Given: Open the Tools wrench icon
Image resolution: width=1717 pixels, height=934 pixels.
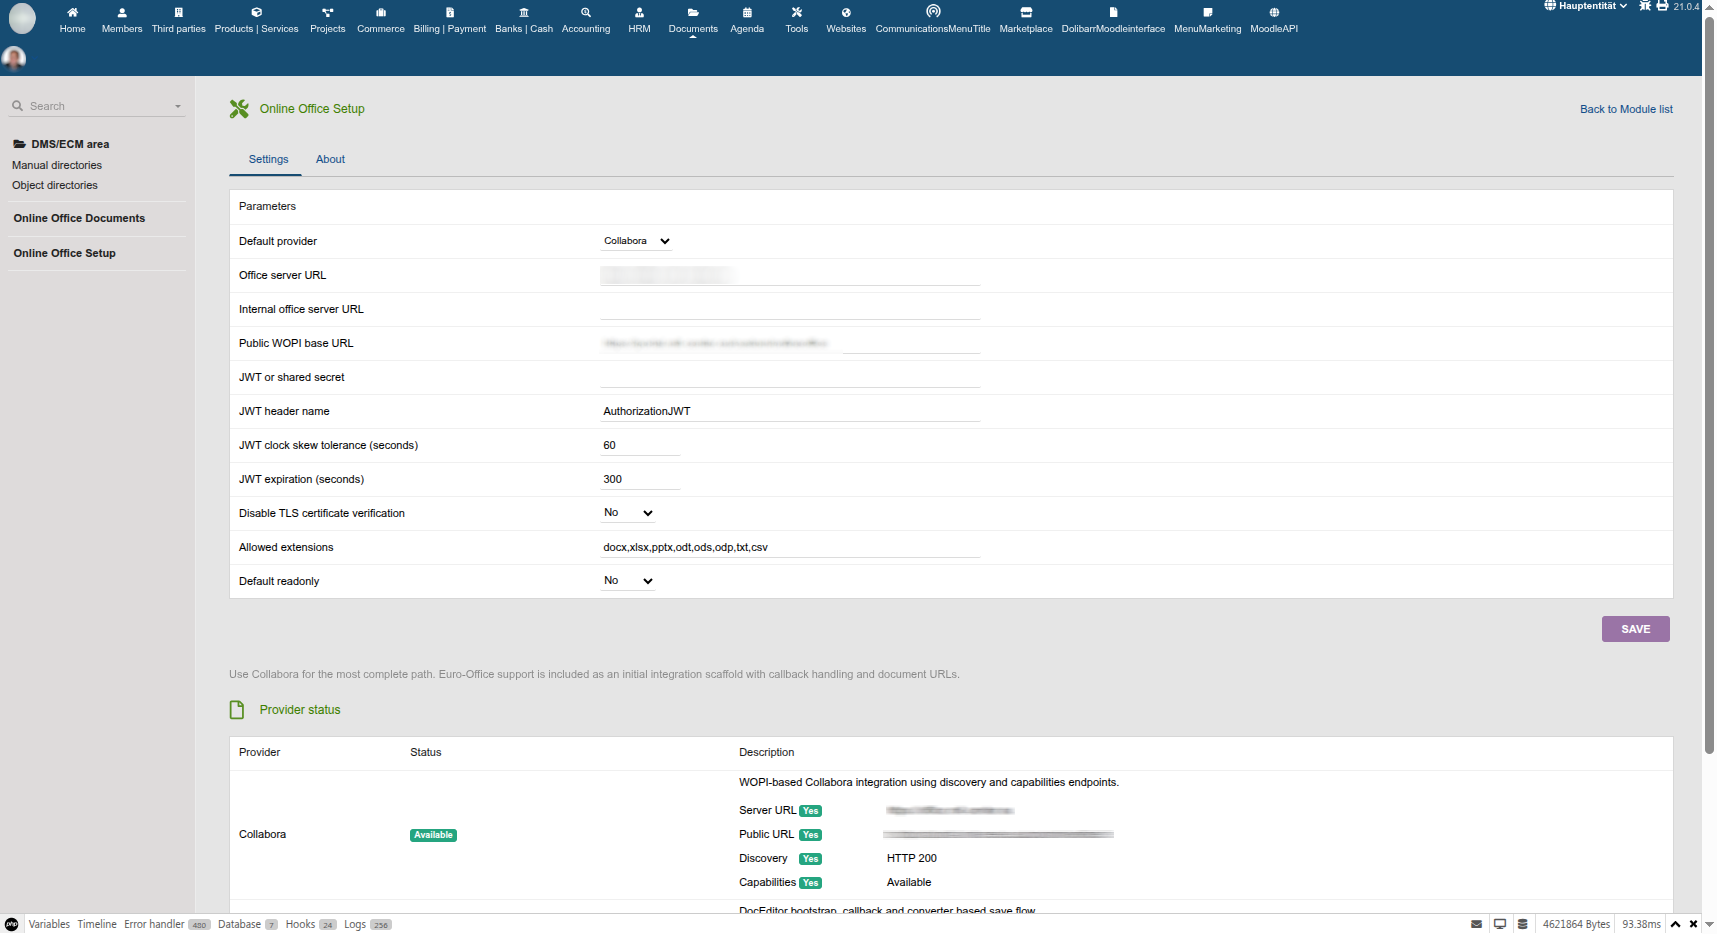Looking at the screenshot, I should 796,13.
